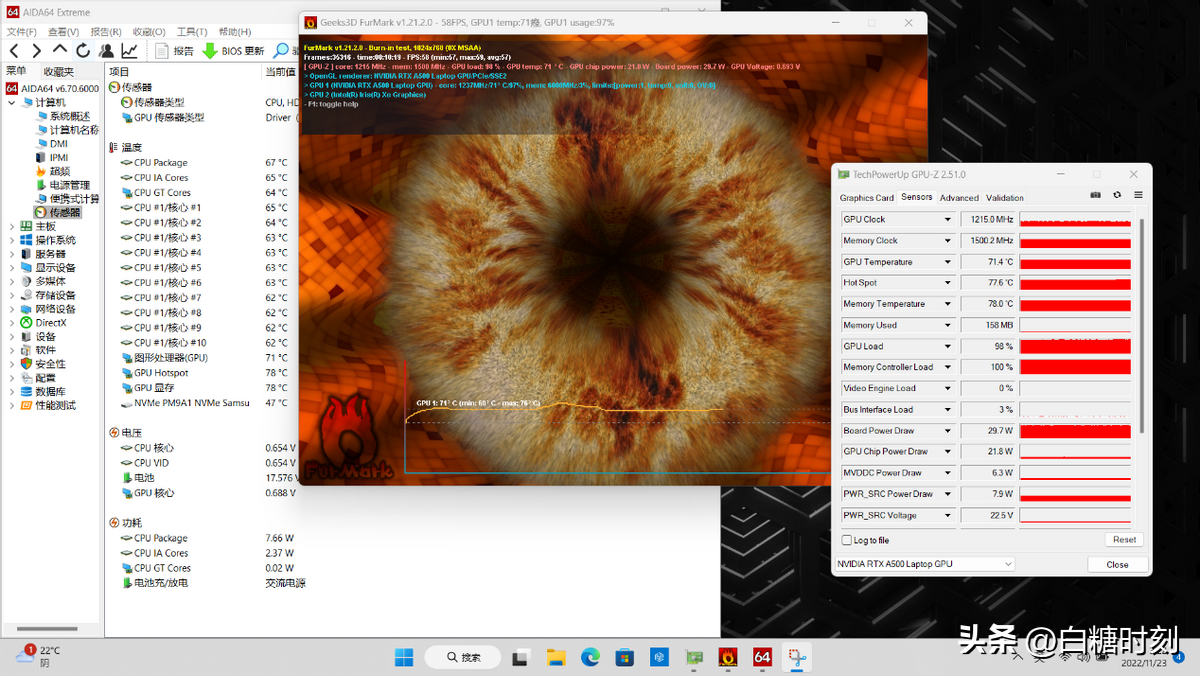Open the Board Power Draw dropdown

click(948, 431)
